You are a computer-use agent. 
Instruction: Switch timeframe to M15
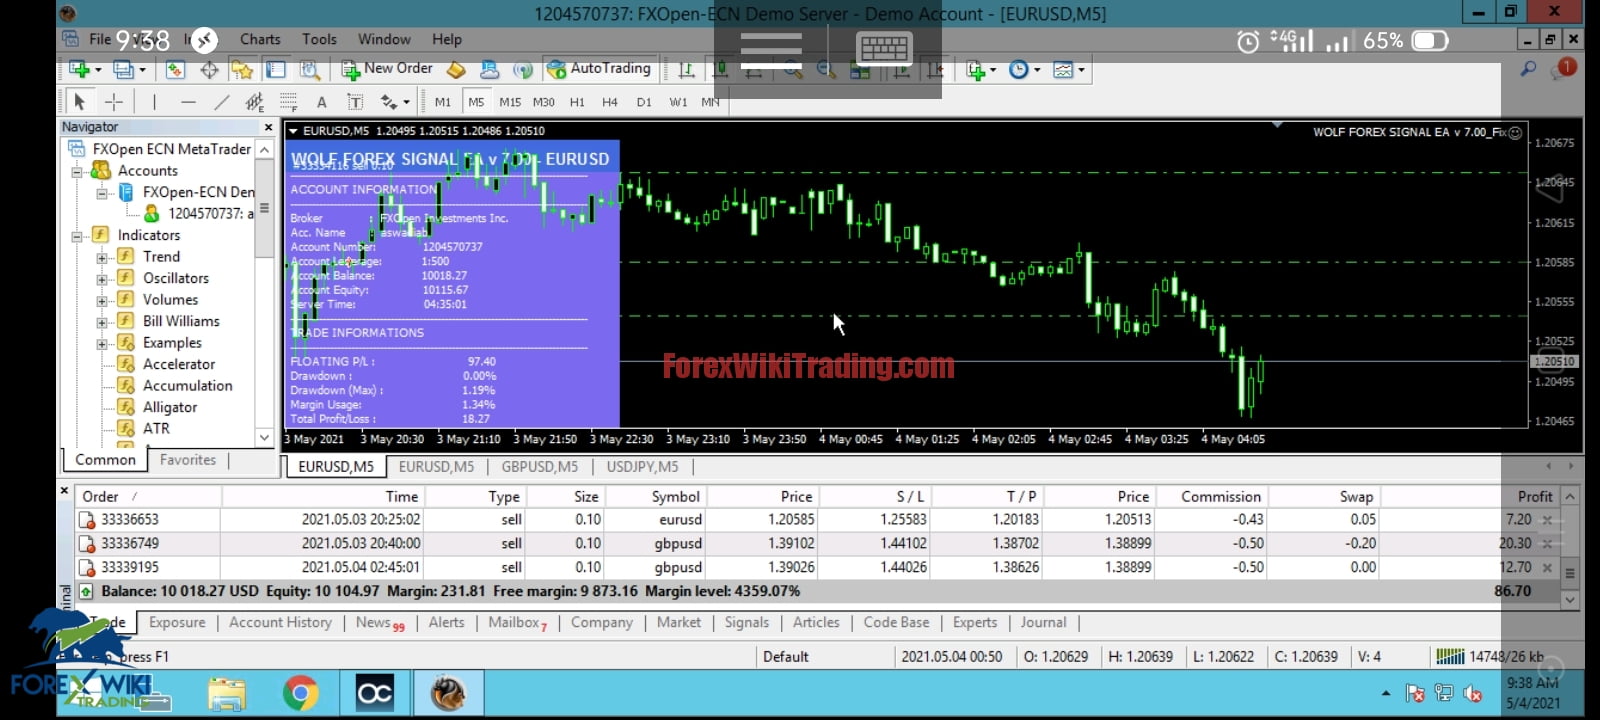(510, 102)
